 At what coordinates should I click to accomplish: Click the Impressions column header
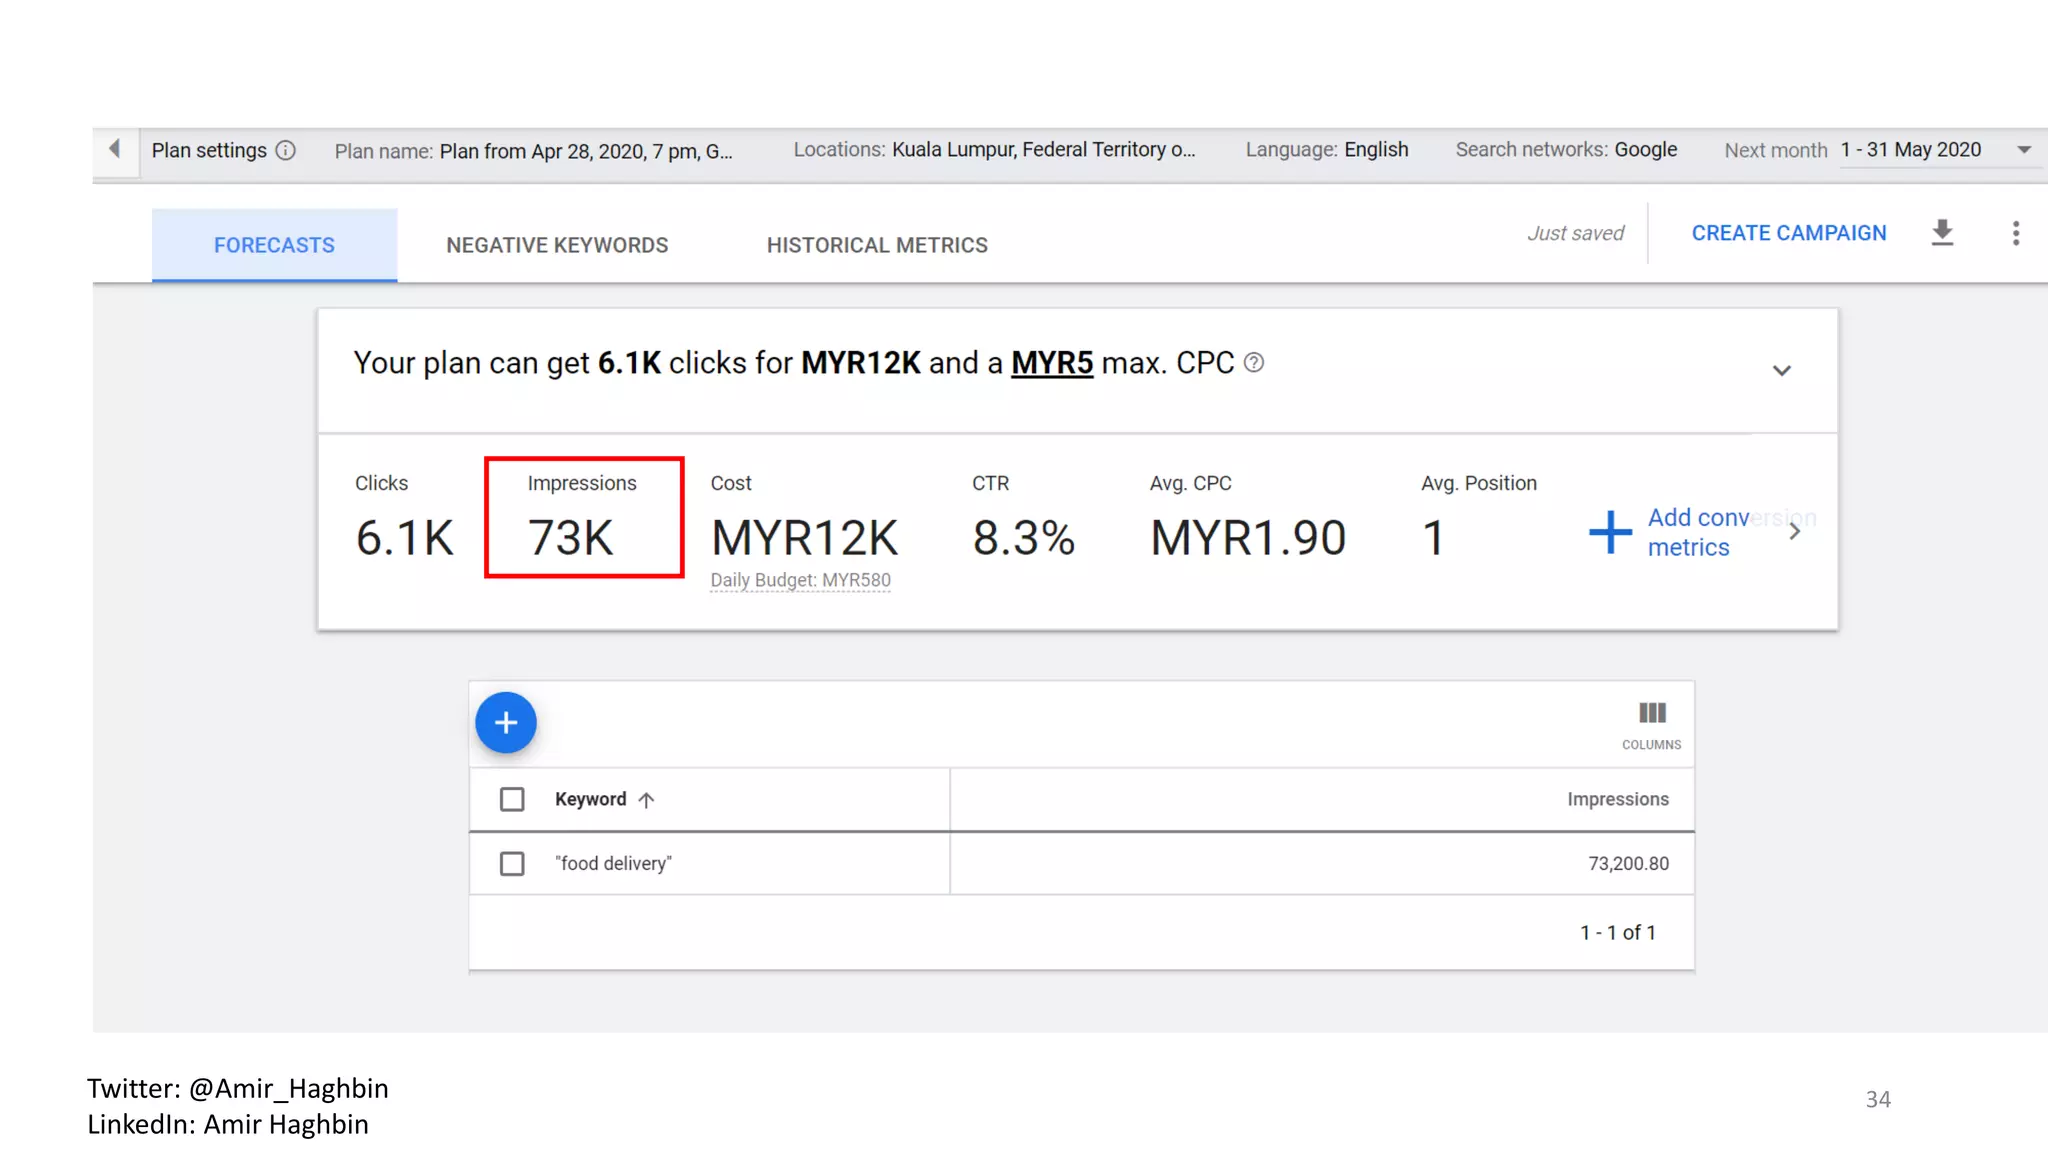tap(1617, 799)
